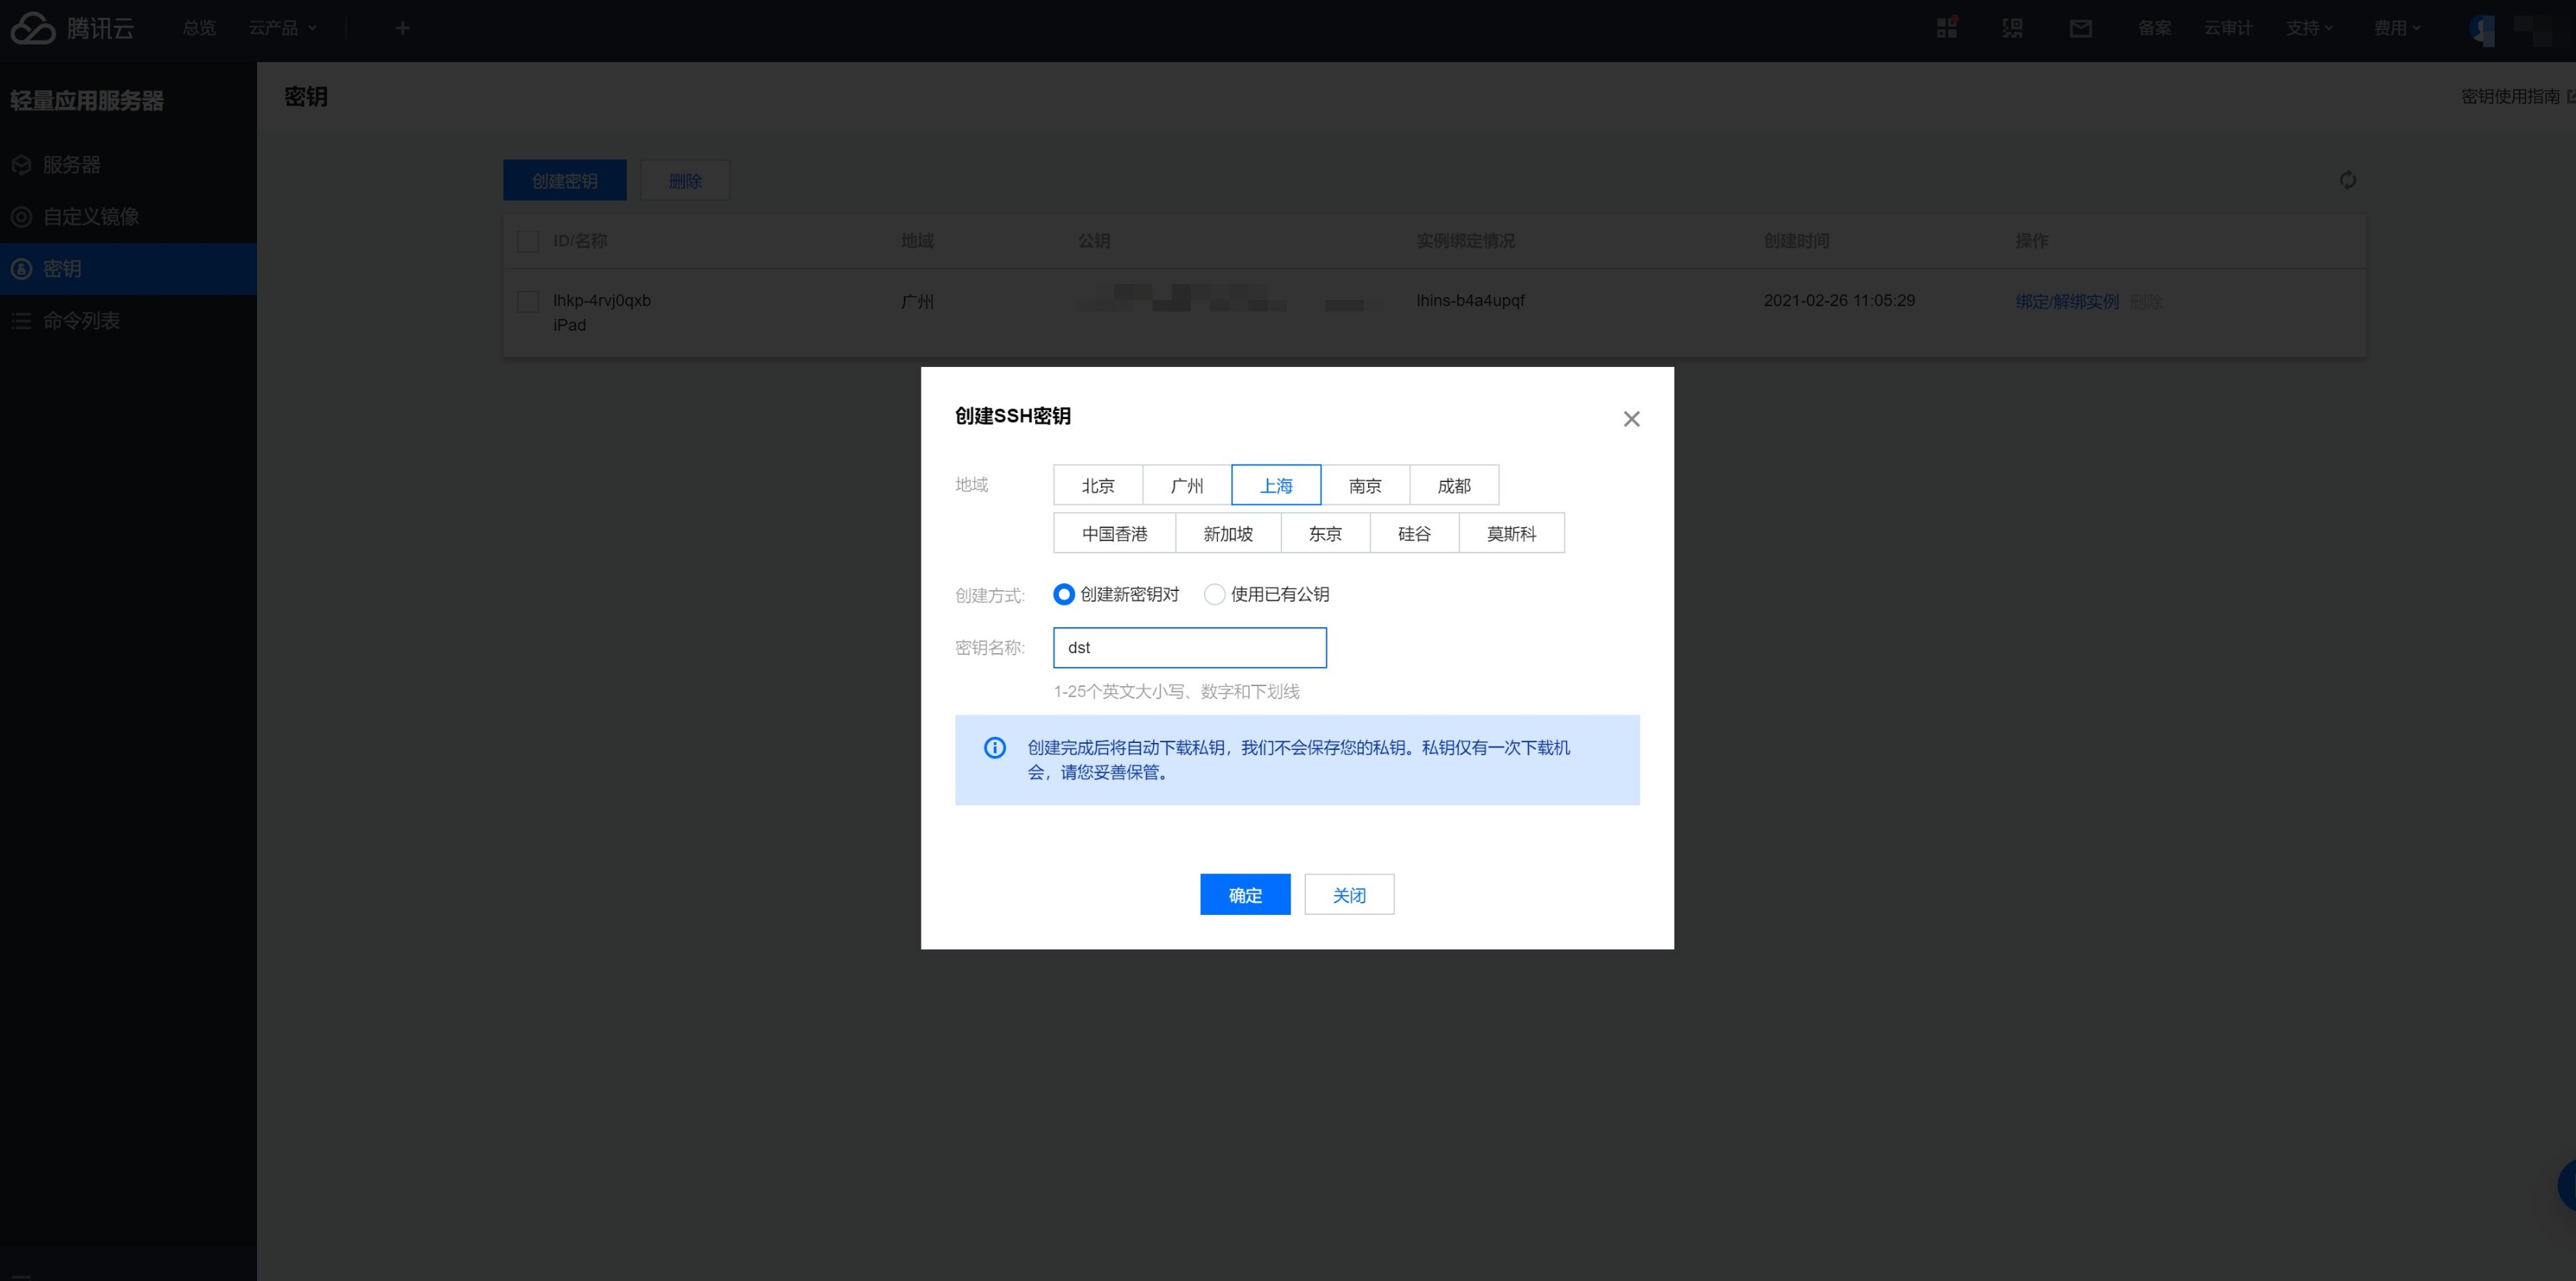2576x1281 pixels.
Task: Click the bound instance lhins-b4a4upqf
Action: tap(1470, 300)
